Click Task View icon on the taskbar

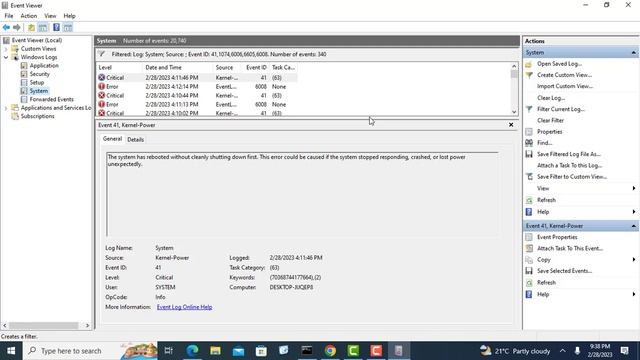click(x=169, y=351)
